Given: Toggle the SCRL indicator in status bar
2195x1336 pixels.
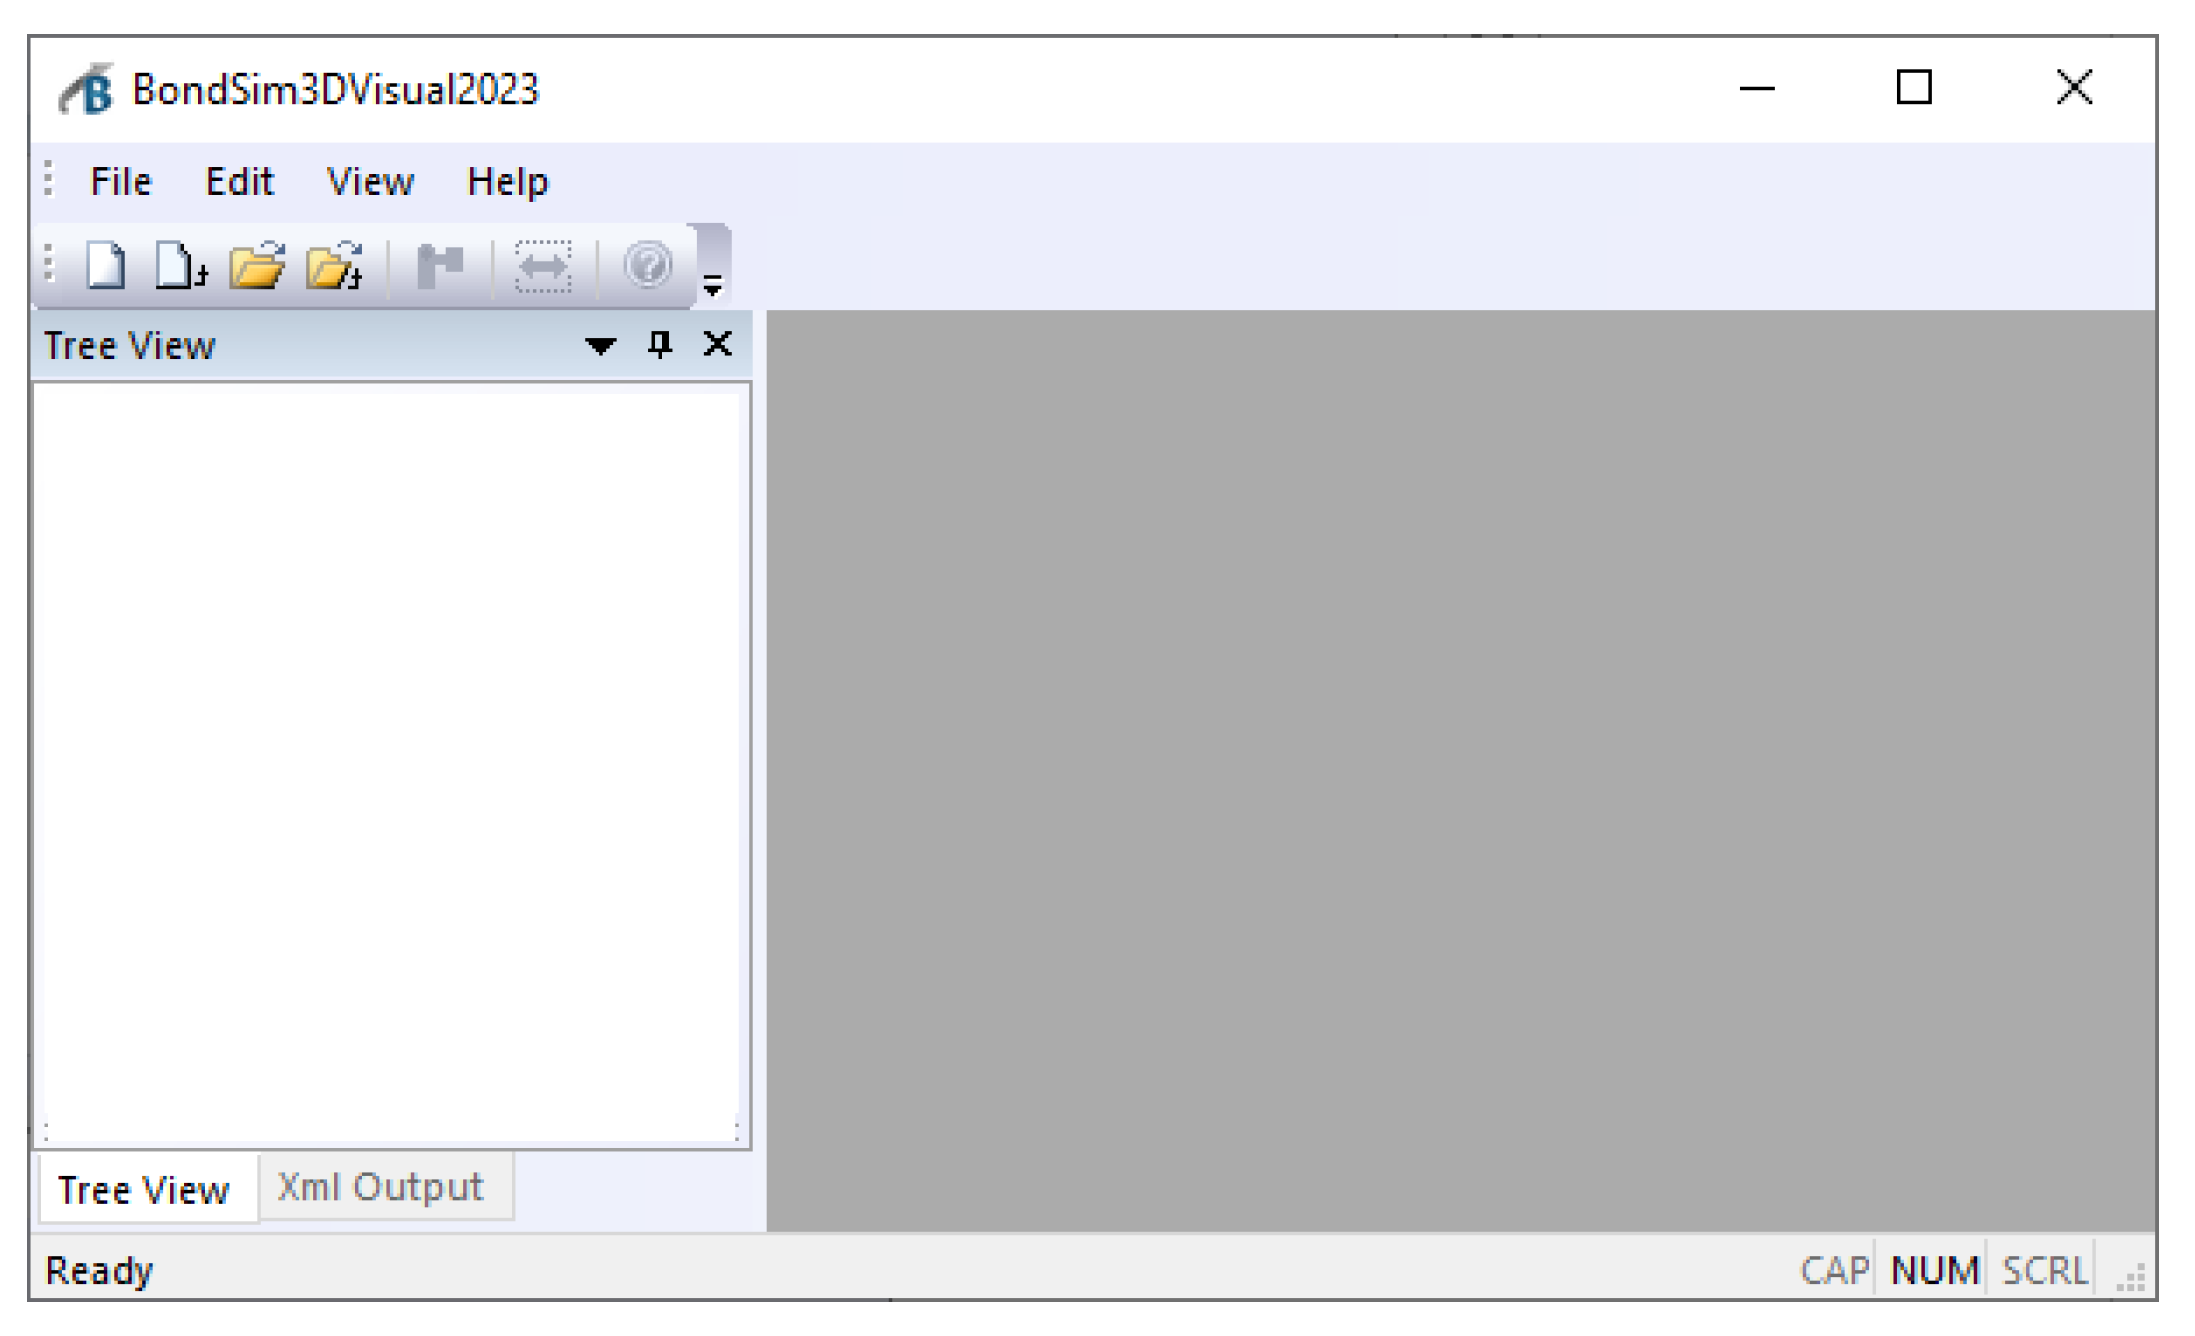Looking at the screenshot, I should pyautogui.click(x=2043, y=1270).
